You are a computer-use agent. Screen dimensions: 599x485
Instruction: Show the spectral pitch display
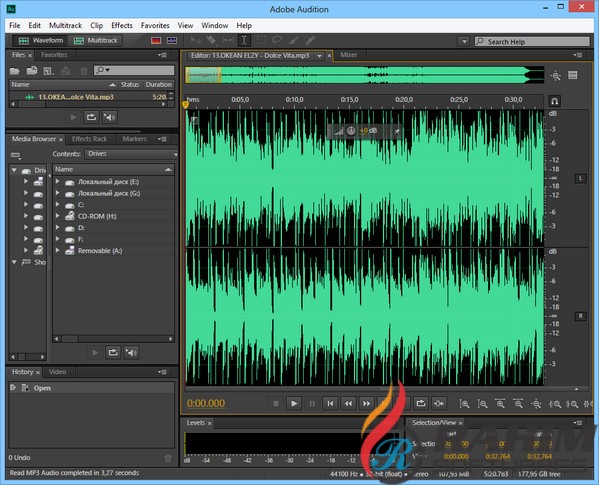[x=172, y=40]
